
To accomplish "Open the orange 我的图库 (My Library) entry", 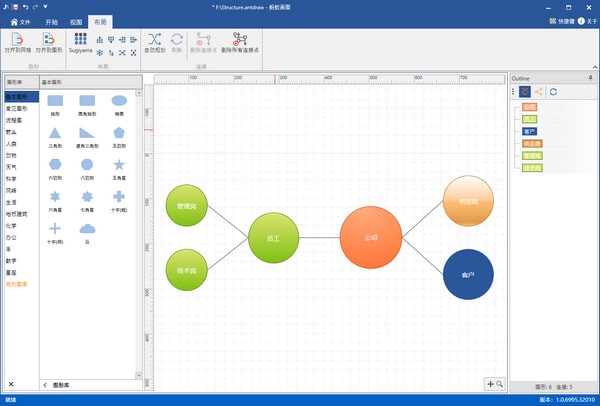I will pyautogui.click(x=21, y=284).
